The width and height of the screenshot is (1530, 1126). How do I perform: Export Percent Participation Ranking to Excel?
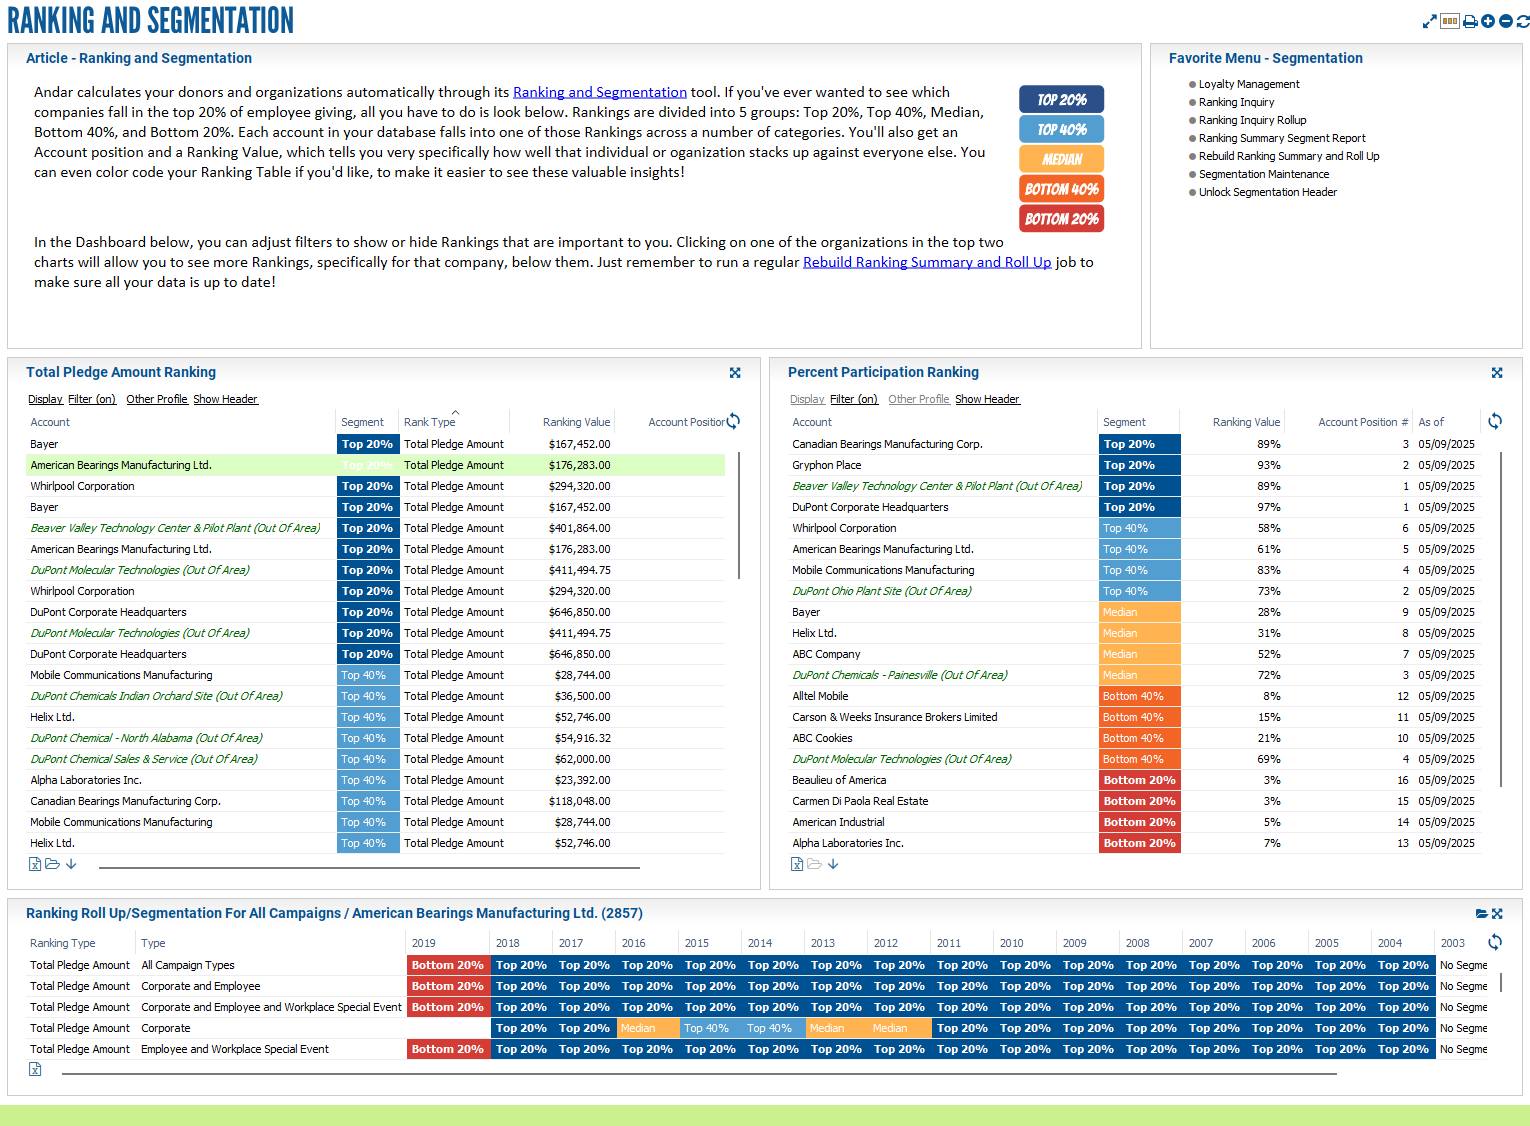797,864
